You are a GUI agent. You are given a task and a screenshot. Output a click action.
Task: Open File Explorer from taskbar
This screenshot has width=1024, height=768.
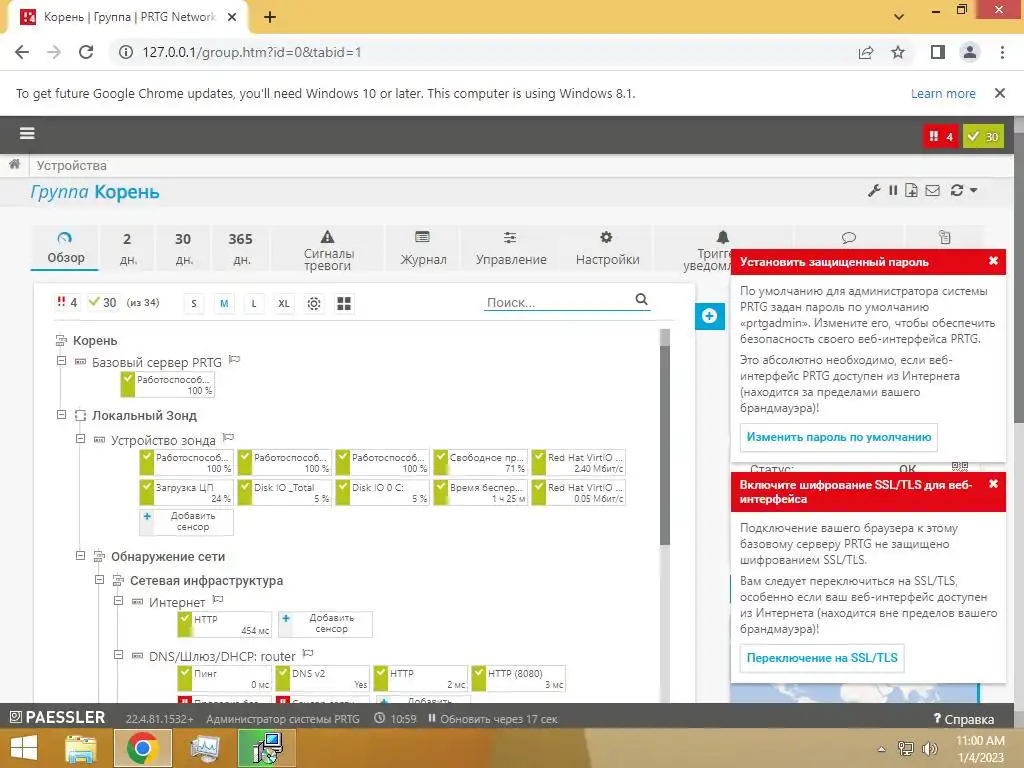81,748
